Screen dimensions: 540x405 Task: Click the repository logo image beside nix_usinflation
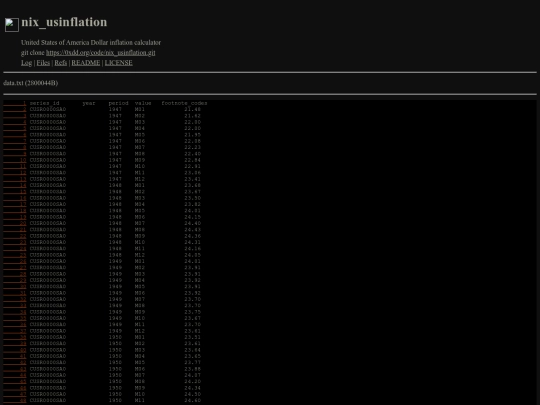point(12,25)
